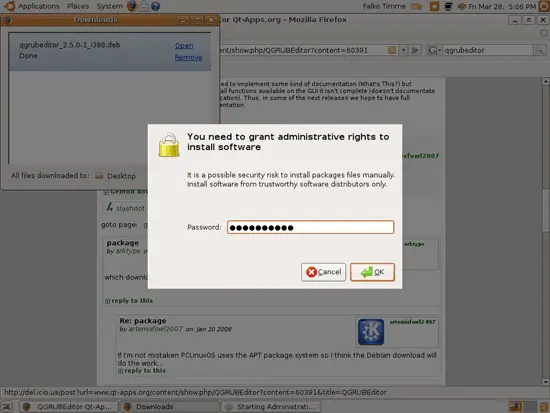This screenshot has height=413, width=550.
Task: Open the Places menu
Action: 78,6
